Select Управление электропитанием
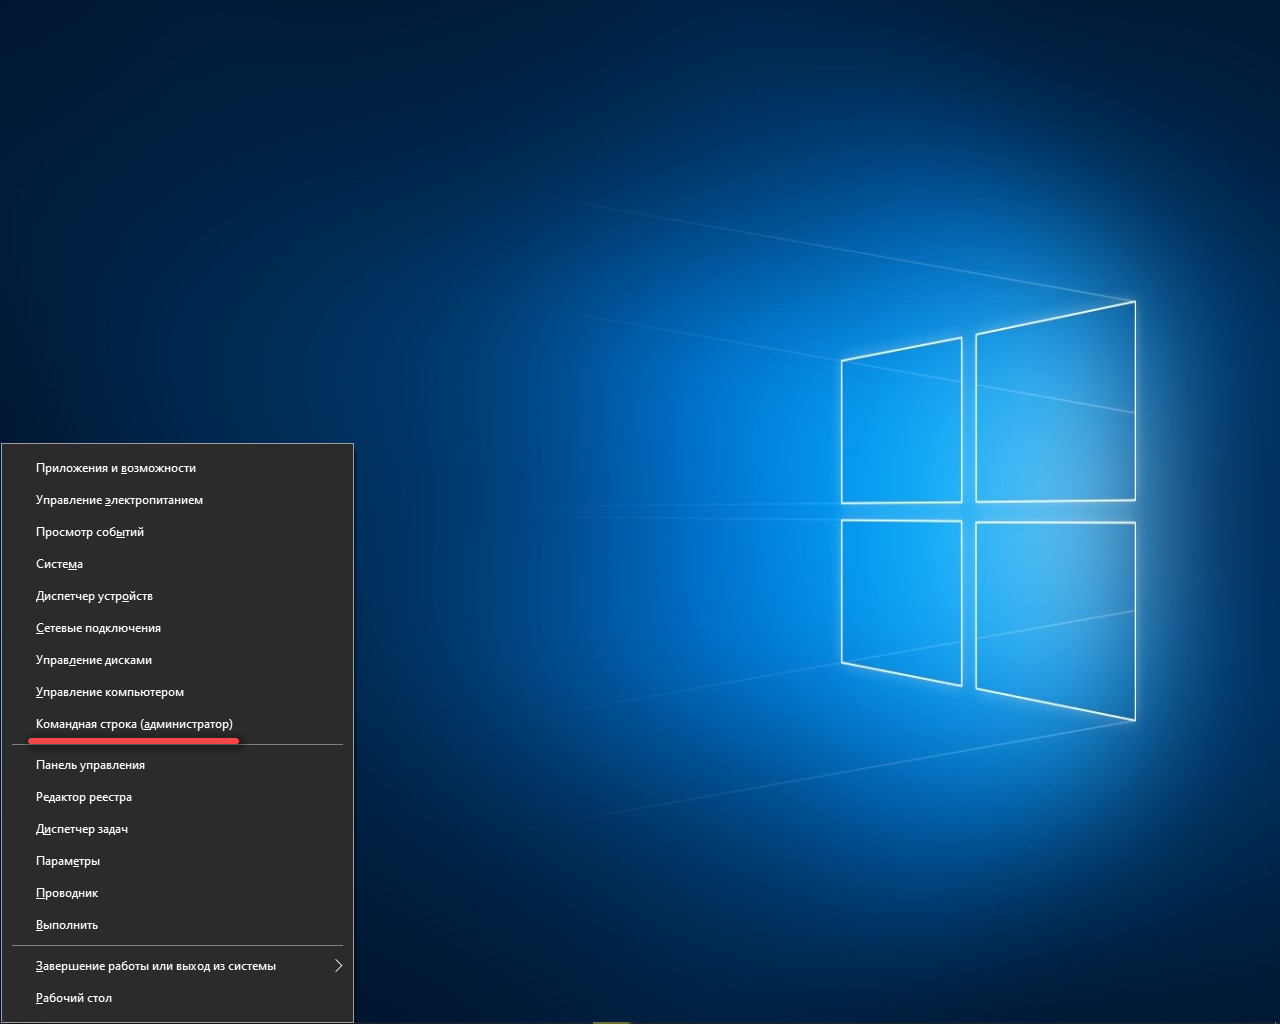 click(177, 500)
